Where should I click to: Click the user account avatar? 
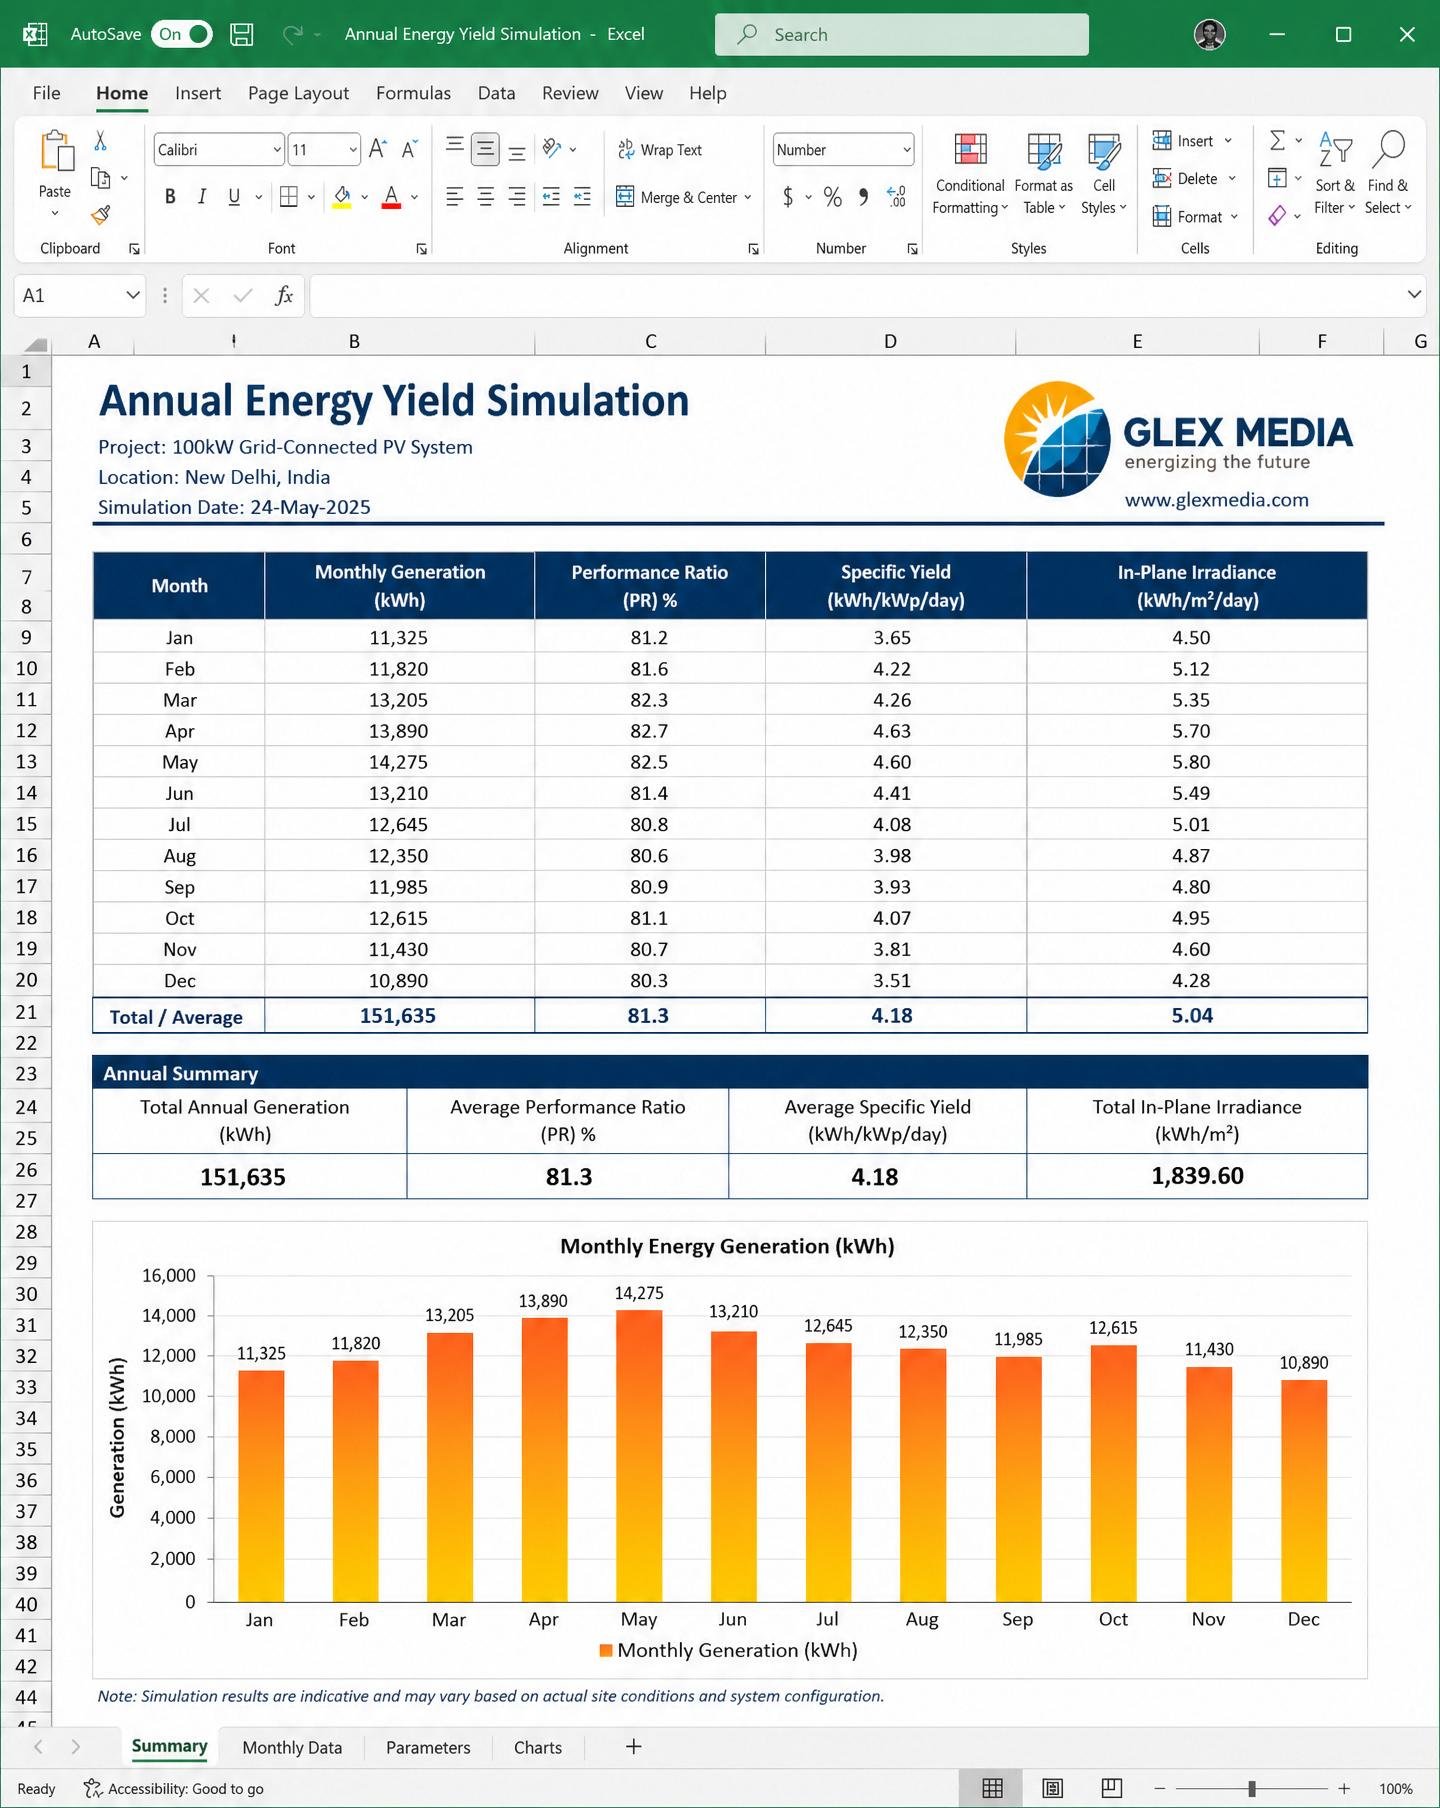[1210, 34]
